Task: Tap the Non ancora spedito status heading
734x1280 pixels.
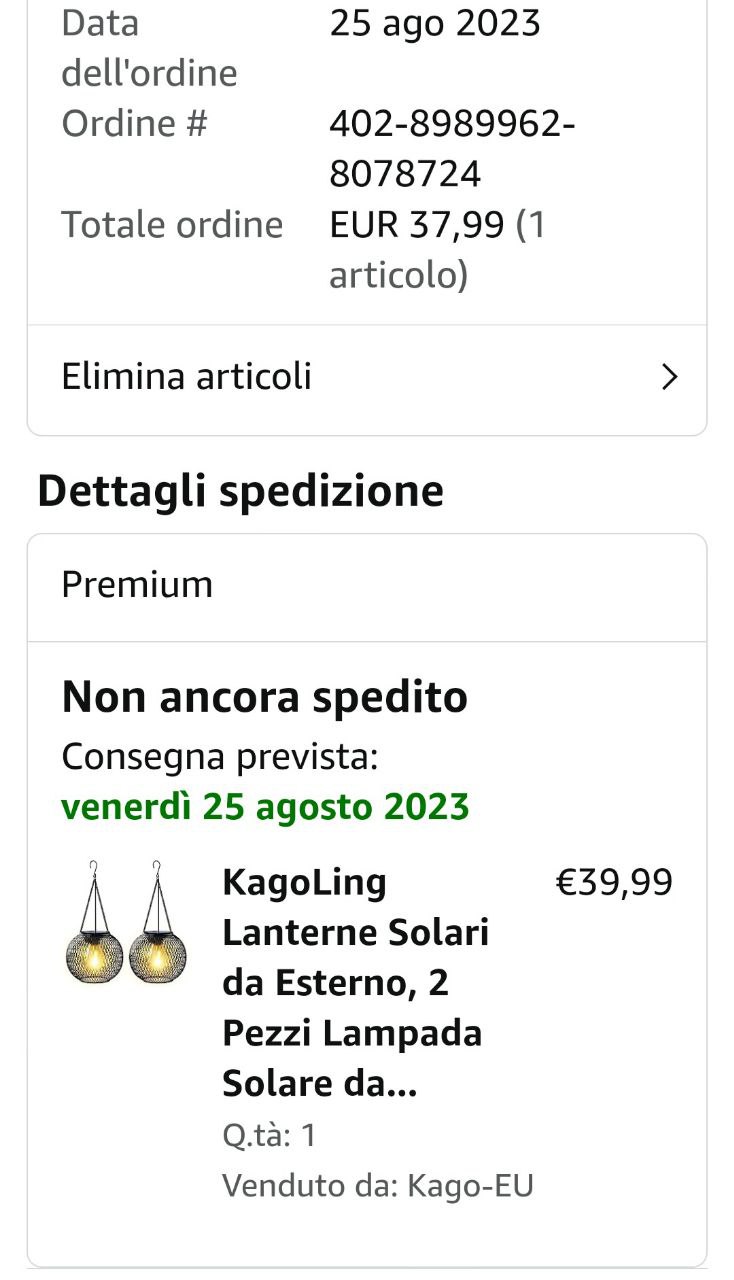Action: tap(265, 697)
